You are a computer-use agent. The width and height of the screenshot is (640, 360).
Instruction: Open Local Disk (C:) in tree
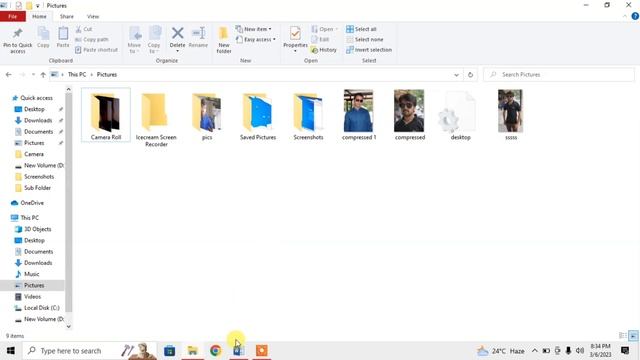[41, 308]
